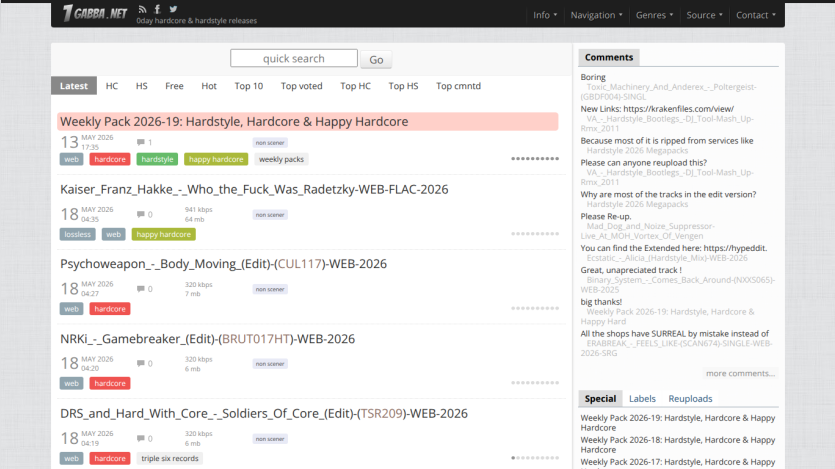Switch to the Reuploads sidebar tab
The image size is (835, 469).
click(690, 399)
